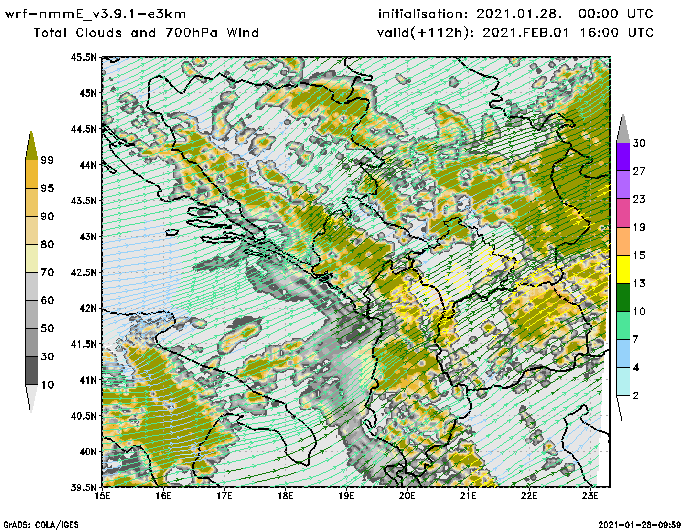
Task: Click the dark green 10–13 wind swatch
Action: coord(623,297)
